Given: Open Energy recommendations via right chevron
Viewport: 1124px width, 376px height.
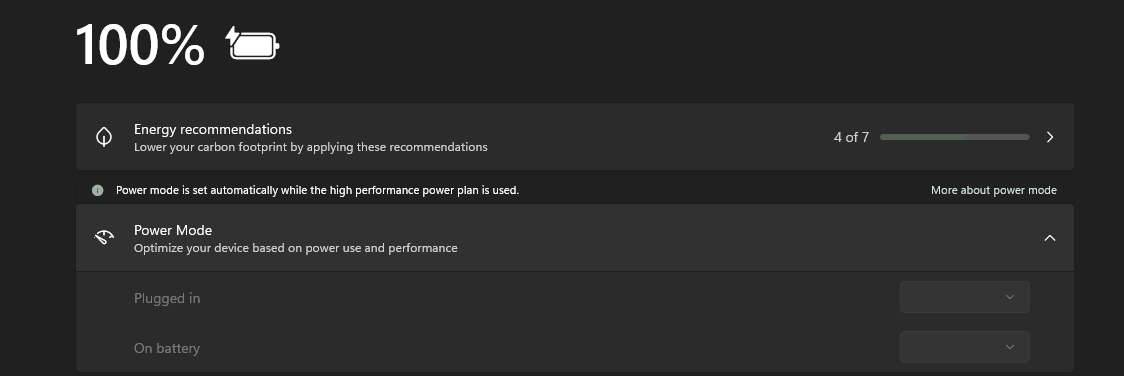Looking at the screenshot, I should point(1049,137).
